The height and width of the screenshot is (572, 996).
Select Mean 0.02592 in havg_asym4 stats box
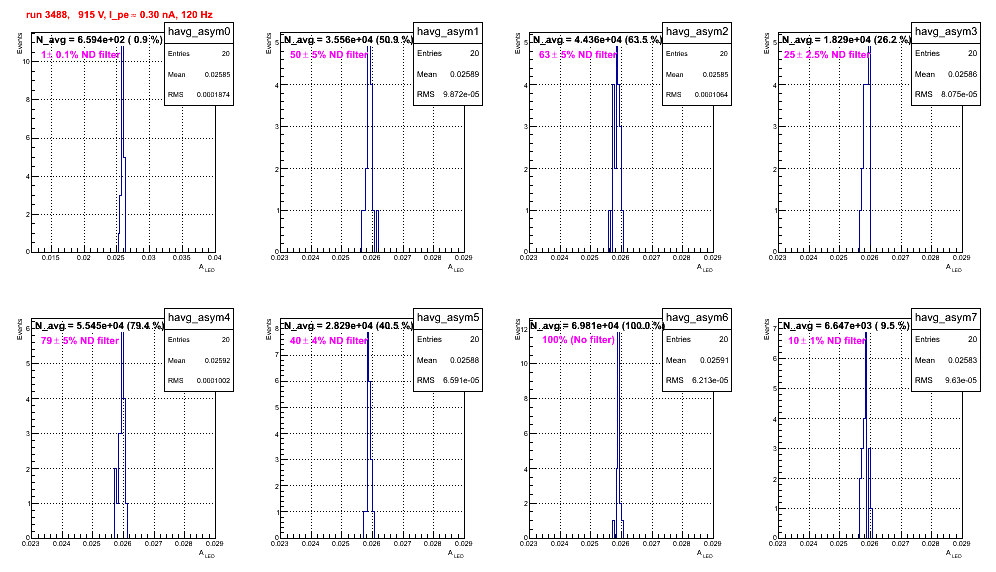199,360
